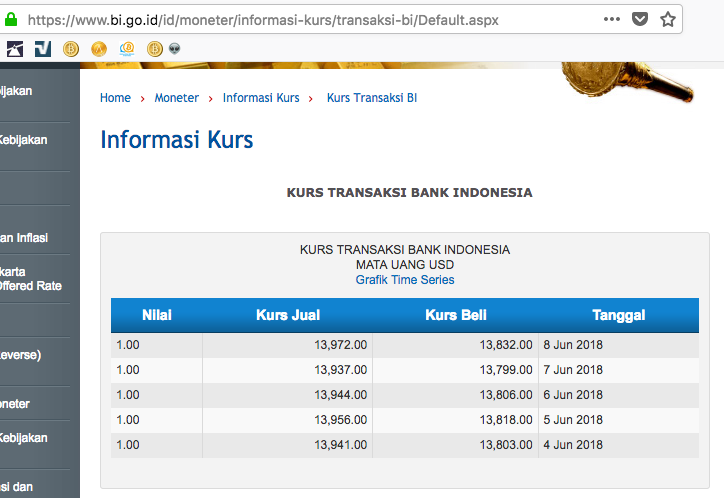This screenshot has width=724, height=498.
Task: Click the date 4 Jun 2018
Action: [x=573, y=444]
